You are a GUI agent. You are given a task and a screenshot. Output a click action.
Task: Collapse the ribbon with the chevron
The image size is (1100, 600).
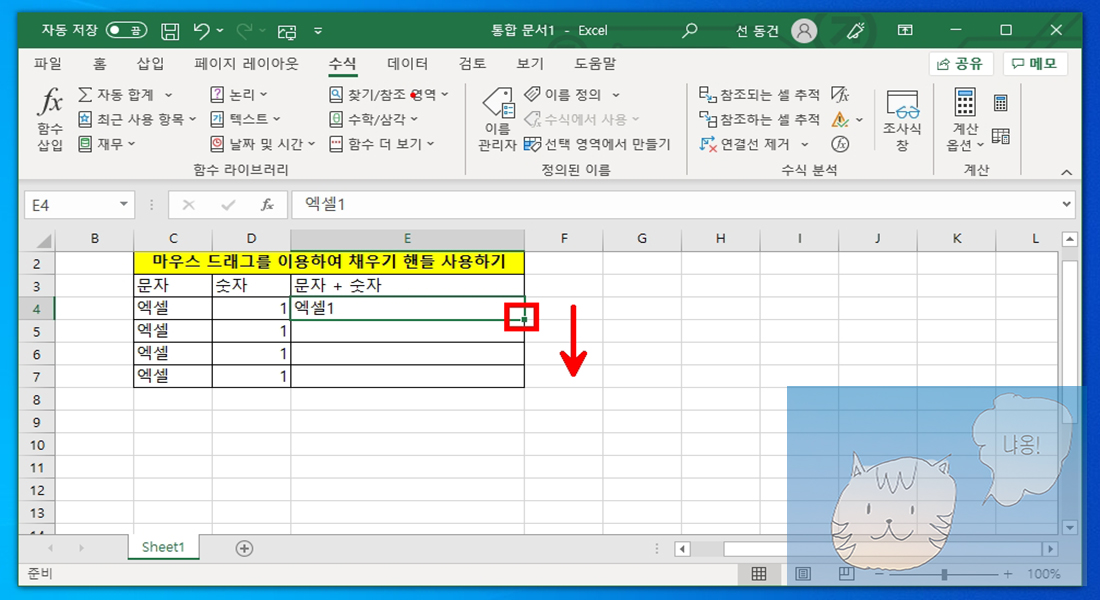click(1066, 172)
